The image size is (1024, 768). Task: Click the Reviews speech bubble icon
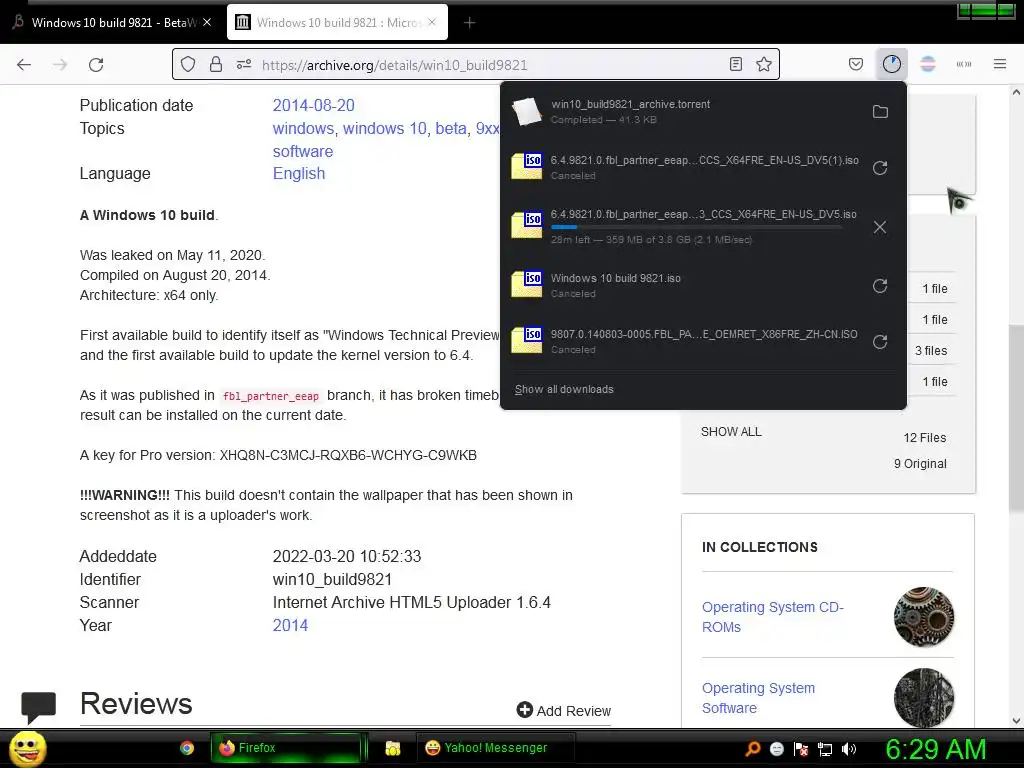(39, 707)
